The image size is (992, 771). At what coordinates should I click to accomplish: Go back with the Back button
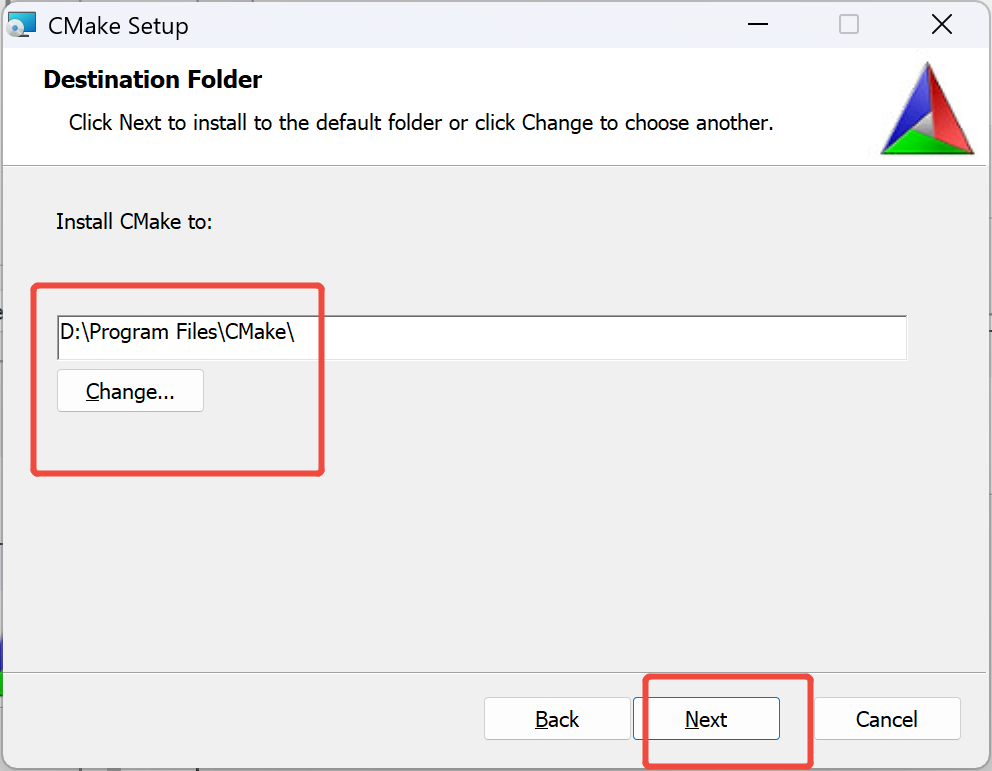point(557,719)
